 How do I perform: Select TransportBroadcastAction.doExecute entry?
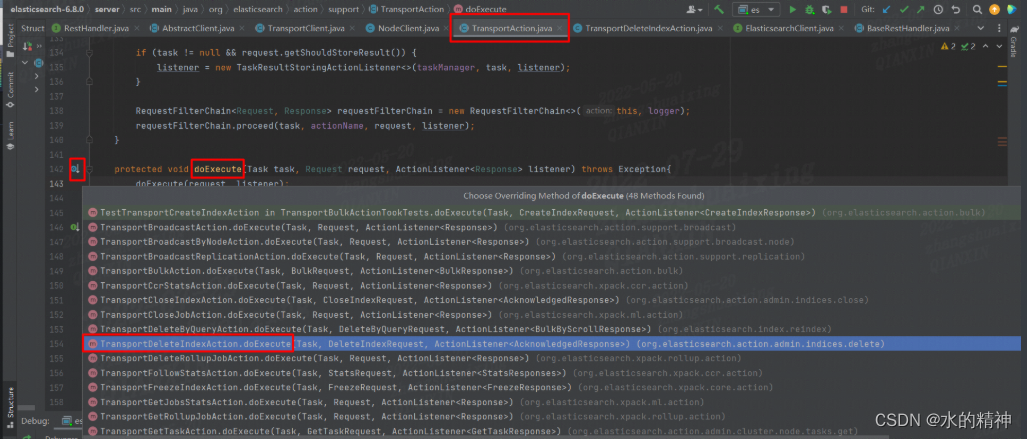[x=552, y=227]
